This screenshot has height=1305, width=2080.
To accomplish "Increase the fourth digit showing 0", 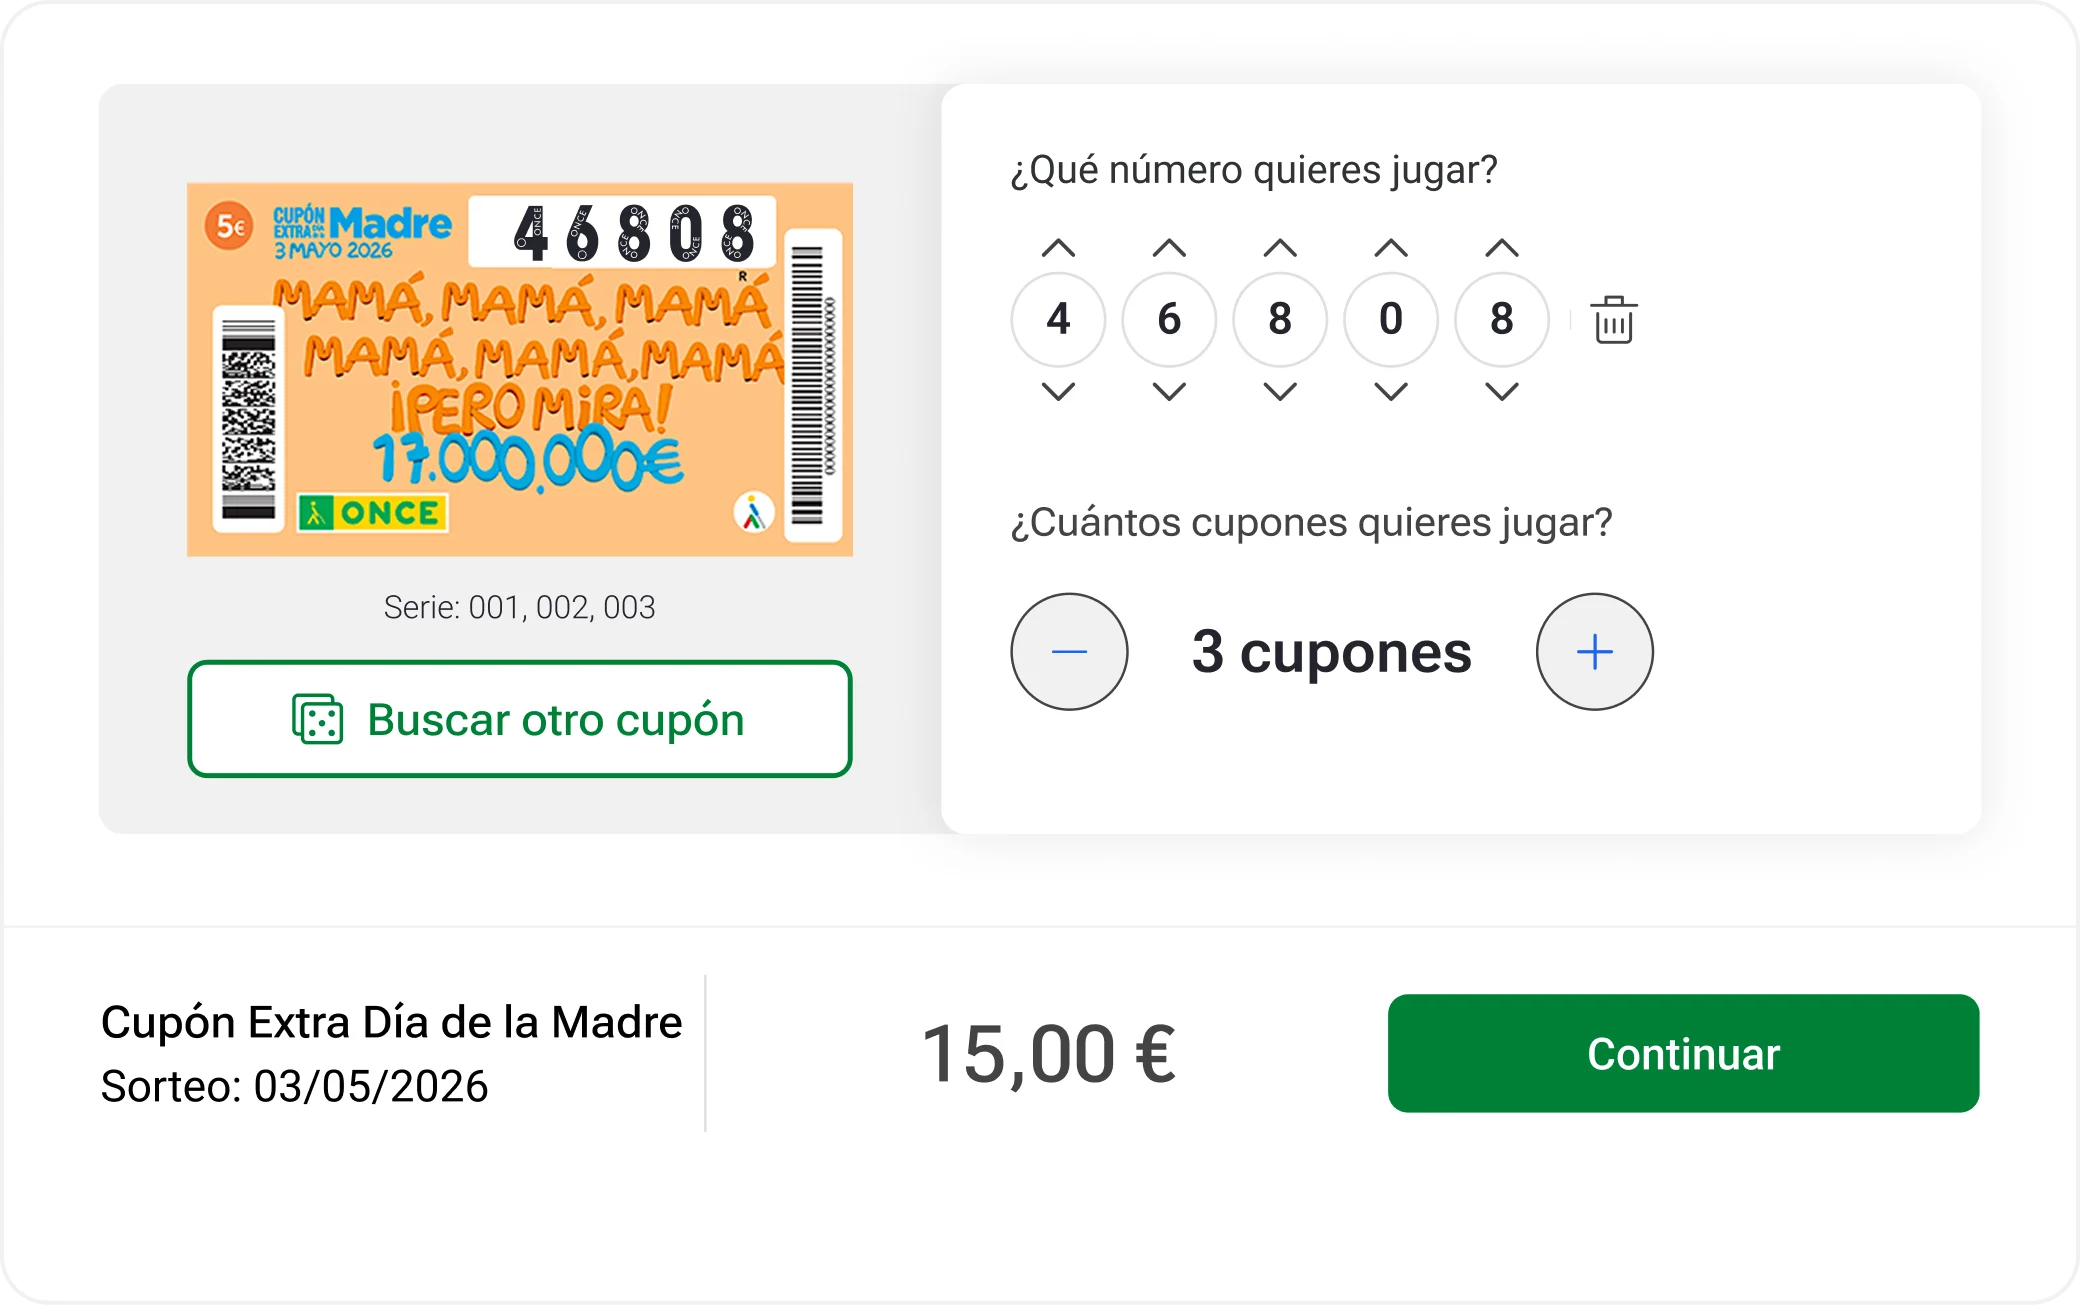I will [x=1391, y=248].
